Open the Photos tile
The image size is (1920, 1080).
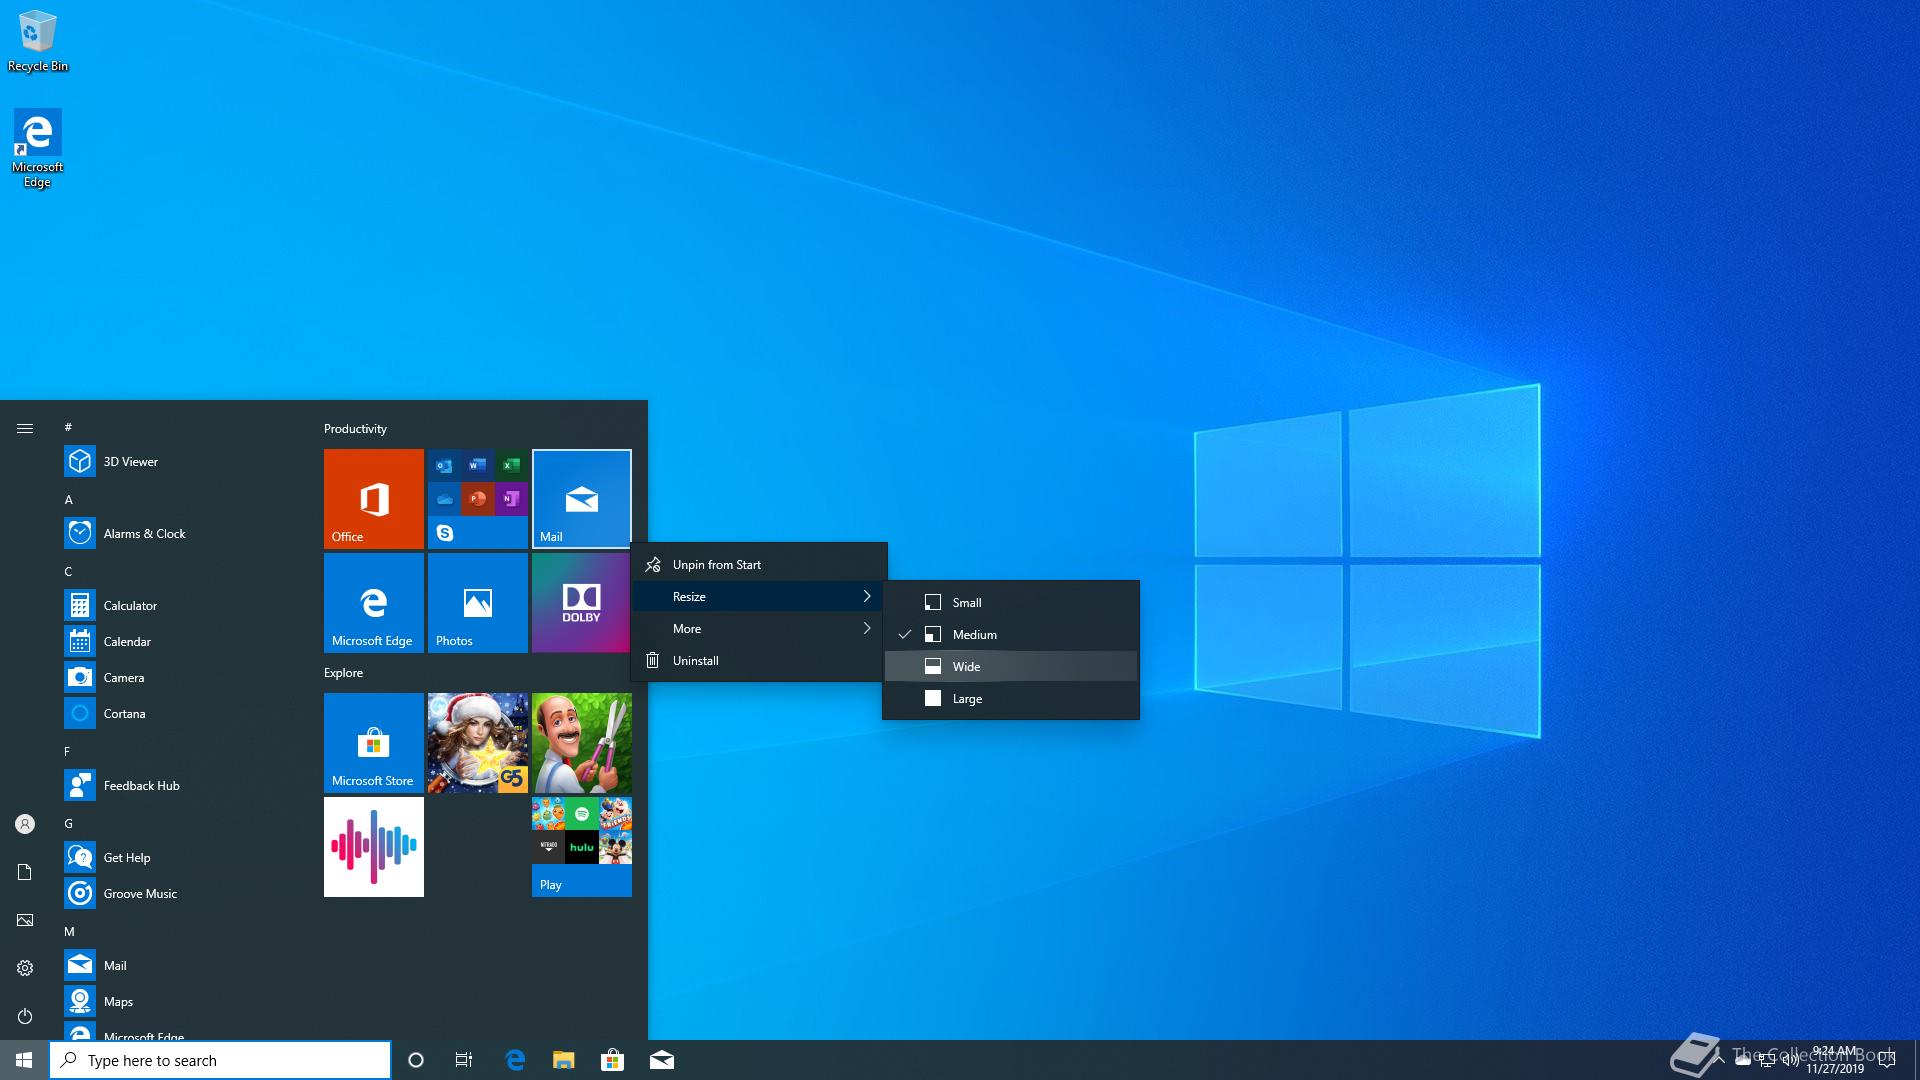478,603
